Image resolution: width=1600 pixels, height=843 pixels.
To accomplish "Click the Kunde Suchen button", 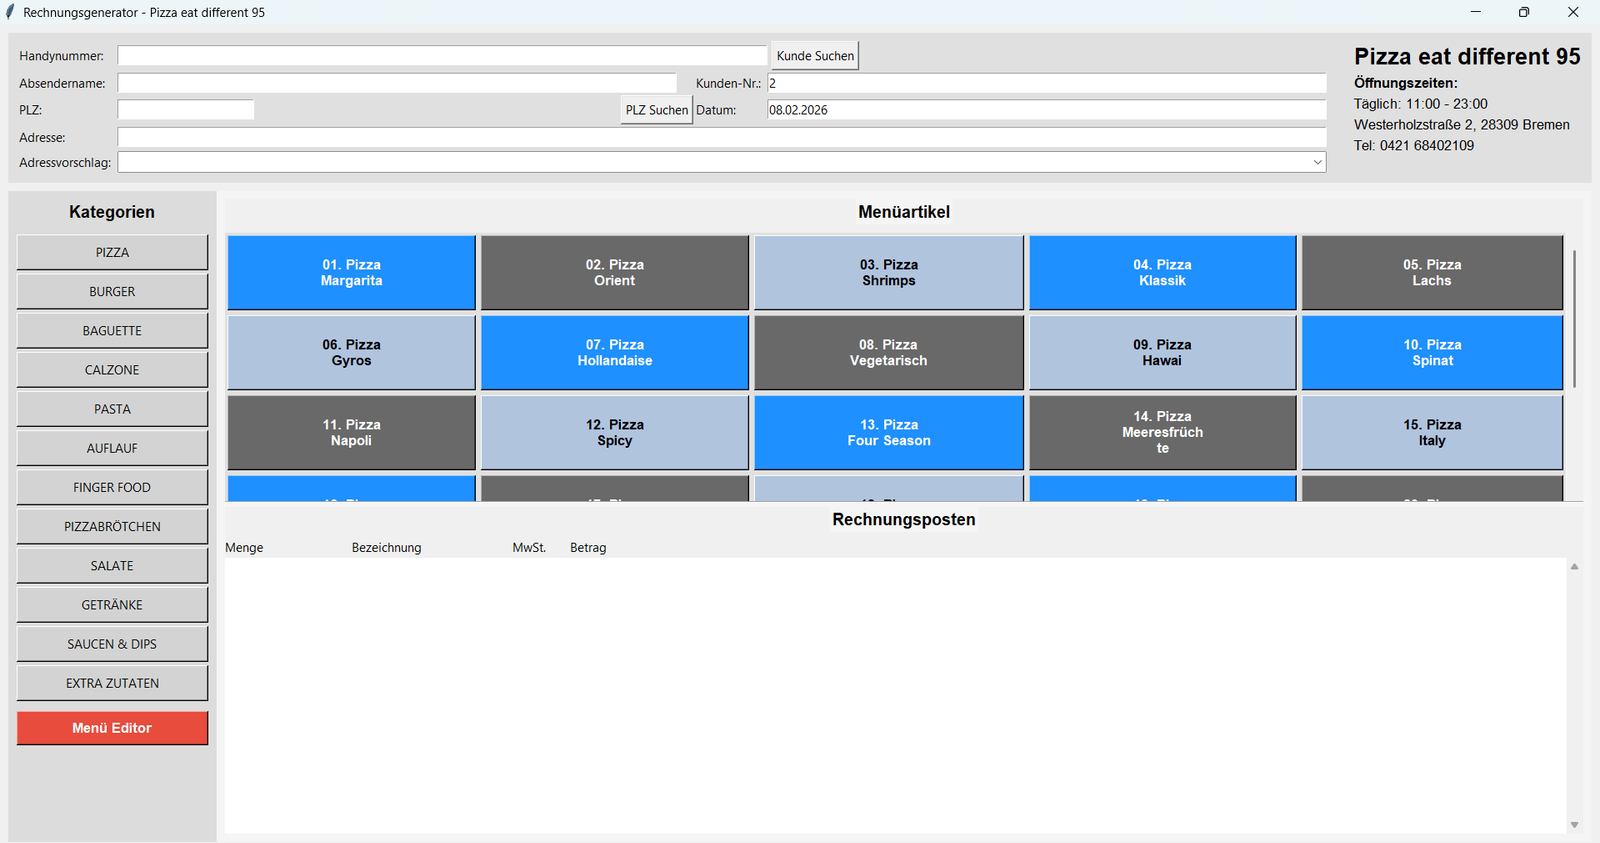I will [814, 56].
